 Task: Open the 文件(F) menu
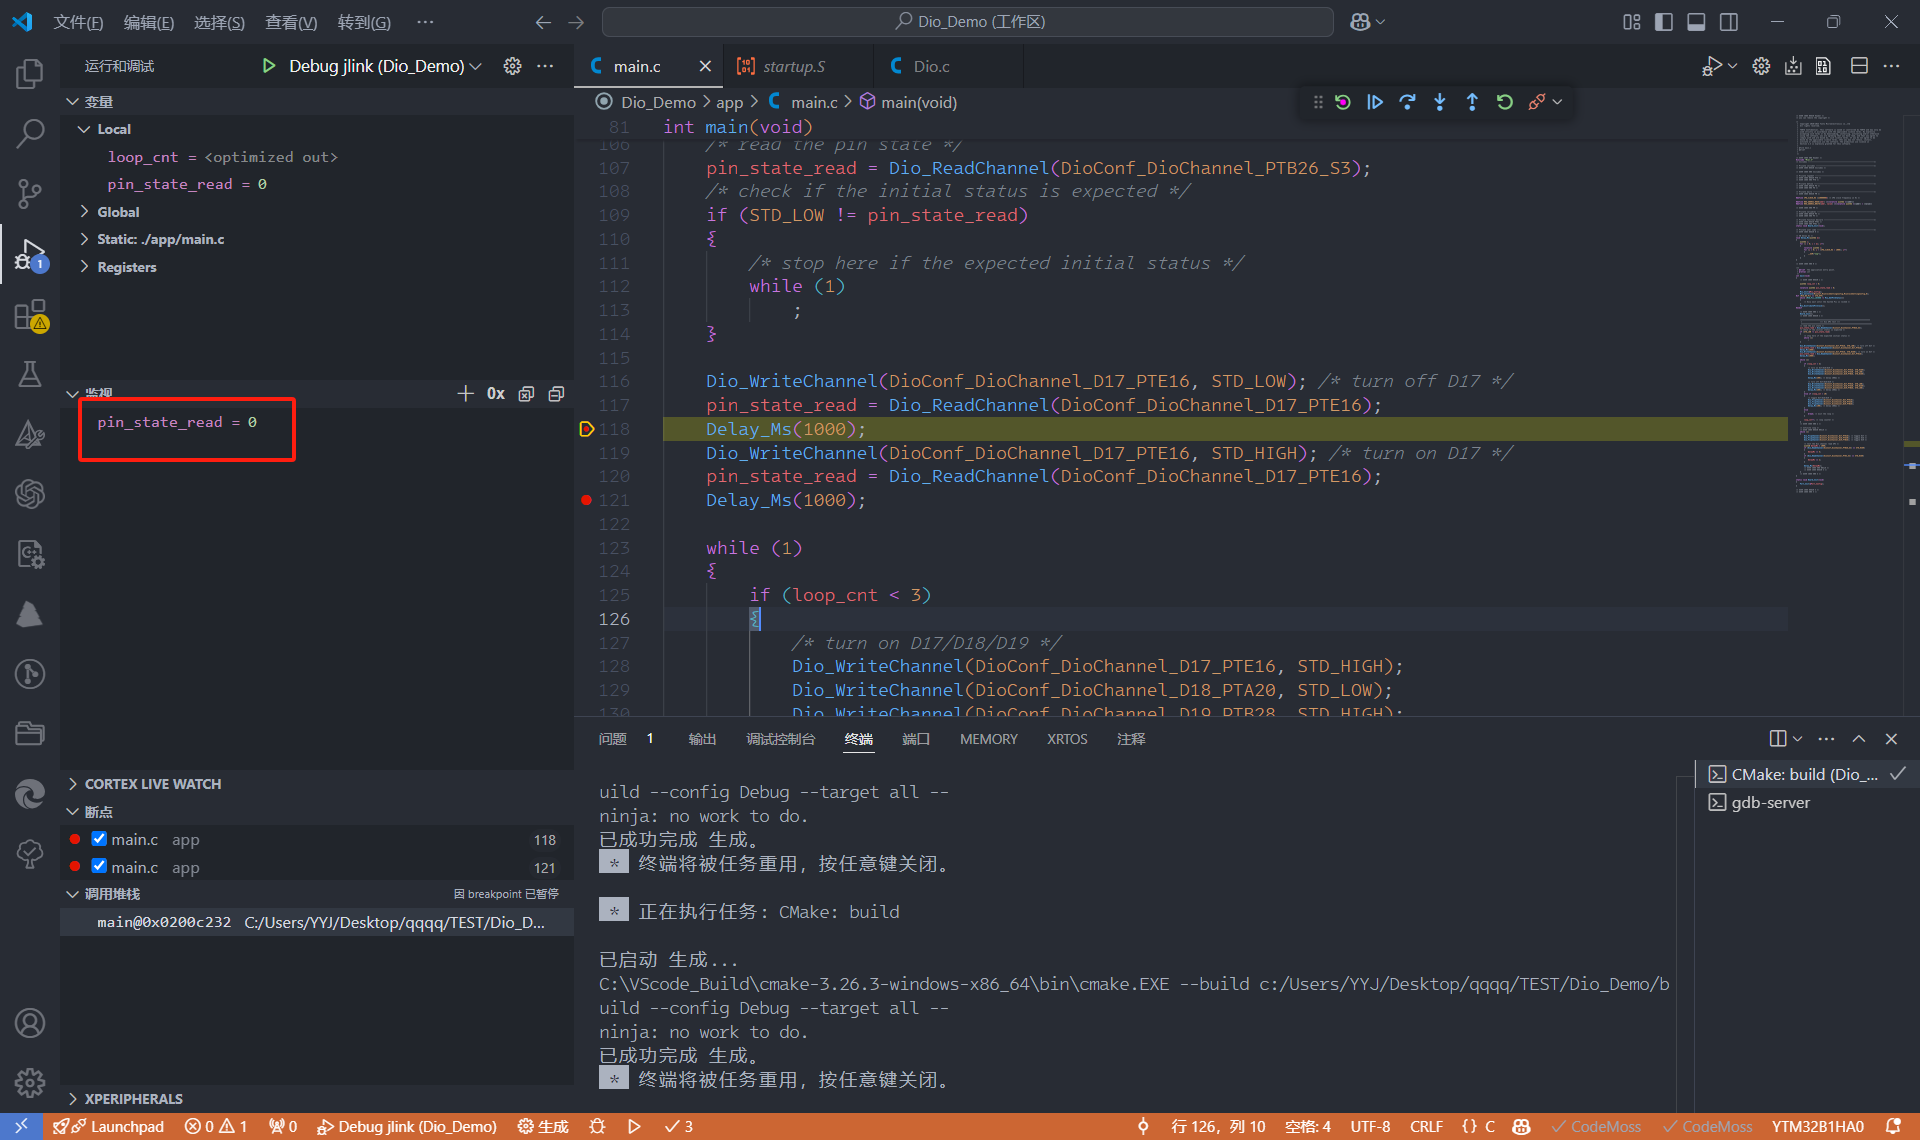pyautogui.click(x=78, y=21)
